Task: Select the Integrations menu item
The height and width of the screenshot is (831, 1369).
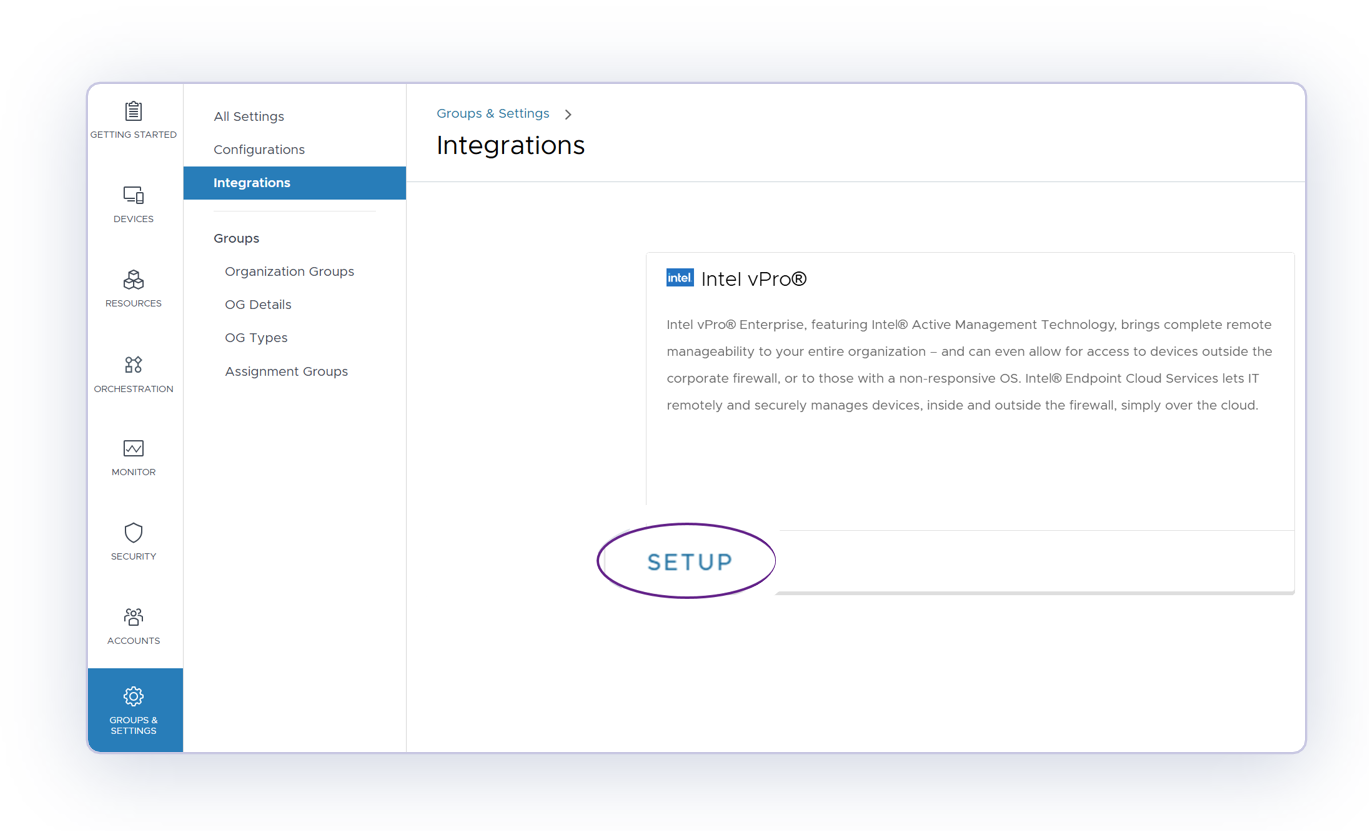Action: pyautogui.click(x=252, y=183)
